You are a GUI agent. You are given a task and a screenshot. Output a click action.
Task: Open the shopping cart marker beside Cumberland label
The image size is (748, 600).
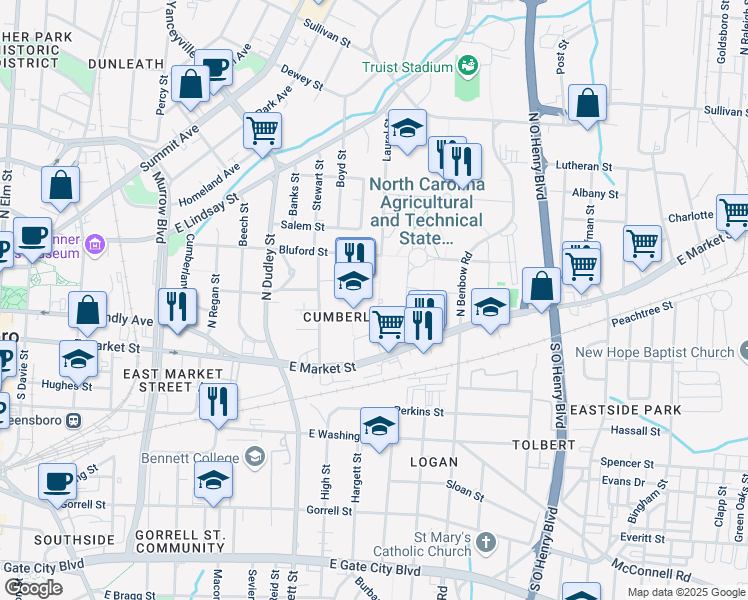click(x=387, y=329)
